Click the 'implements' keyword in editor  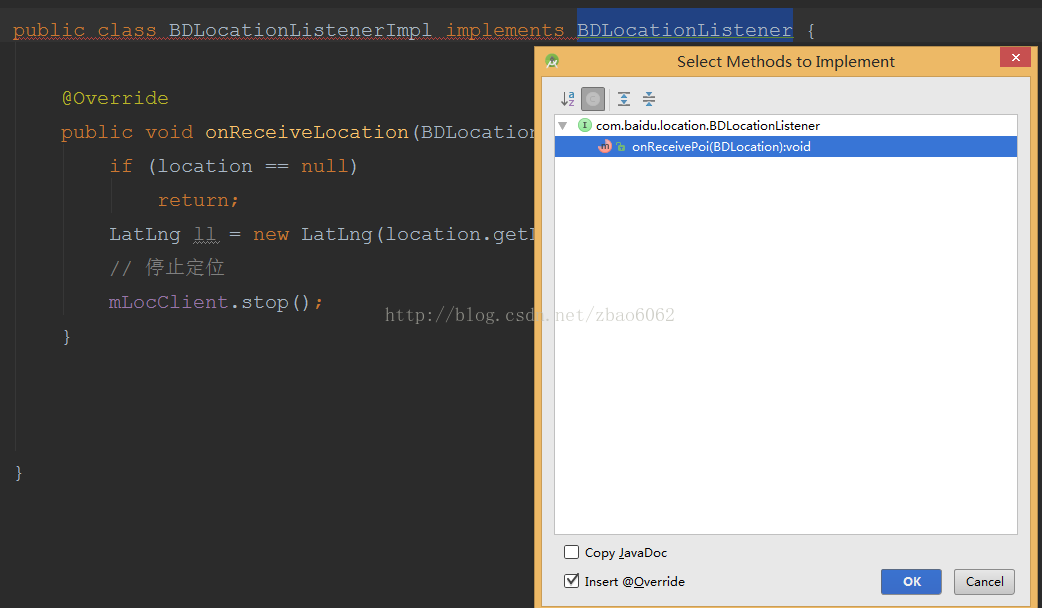505,31
